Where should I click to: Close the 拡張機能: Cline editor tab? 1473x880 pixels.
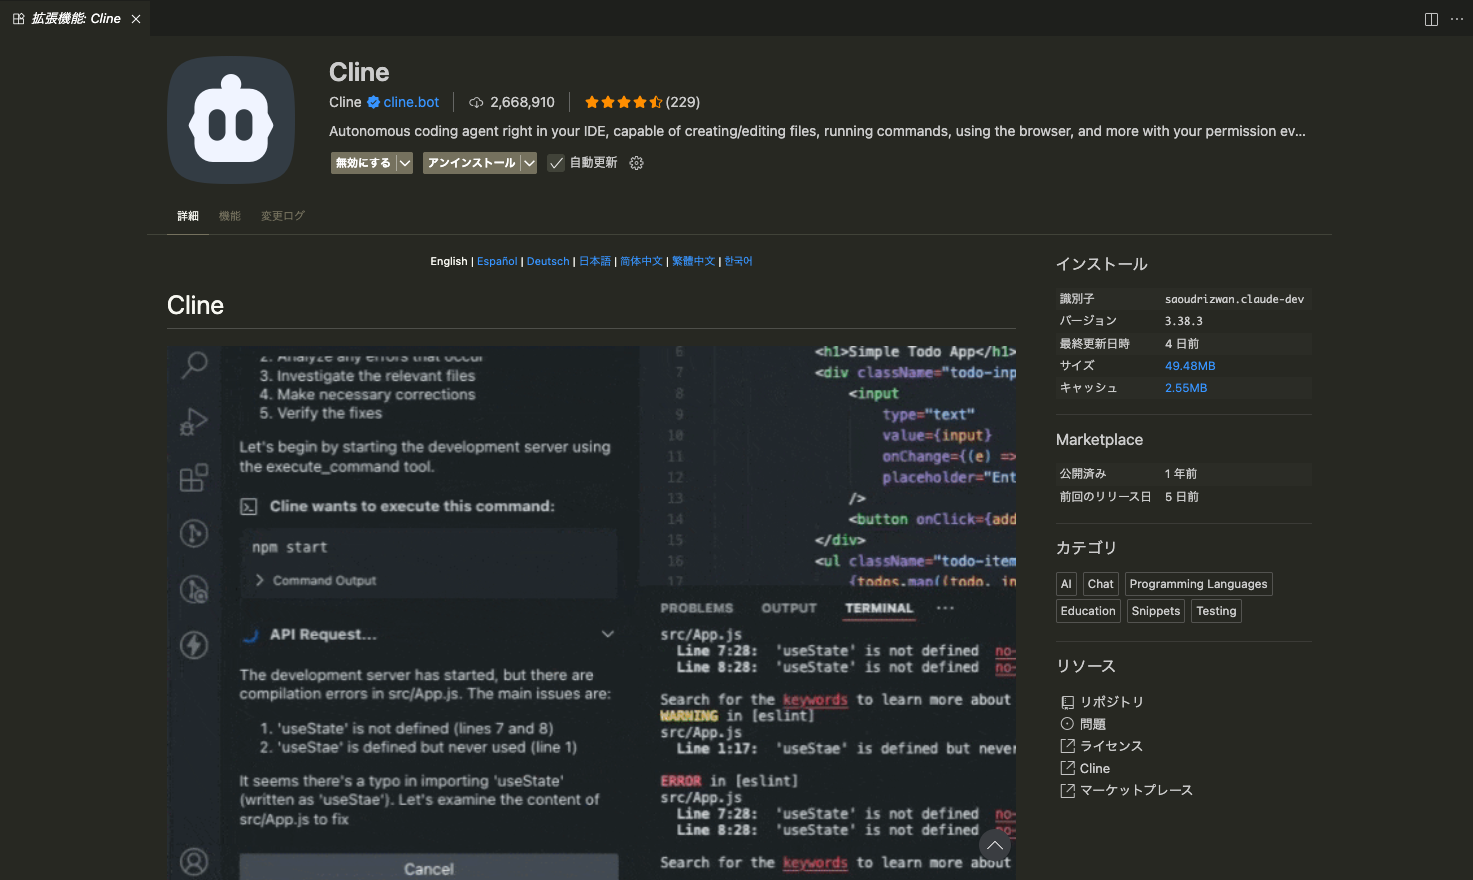(x=136, y=19)
